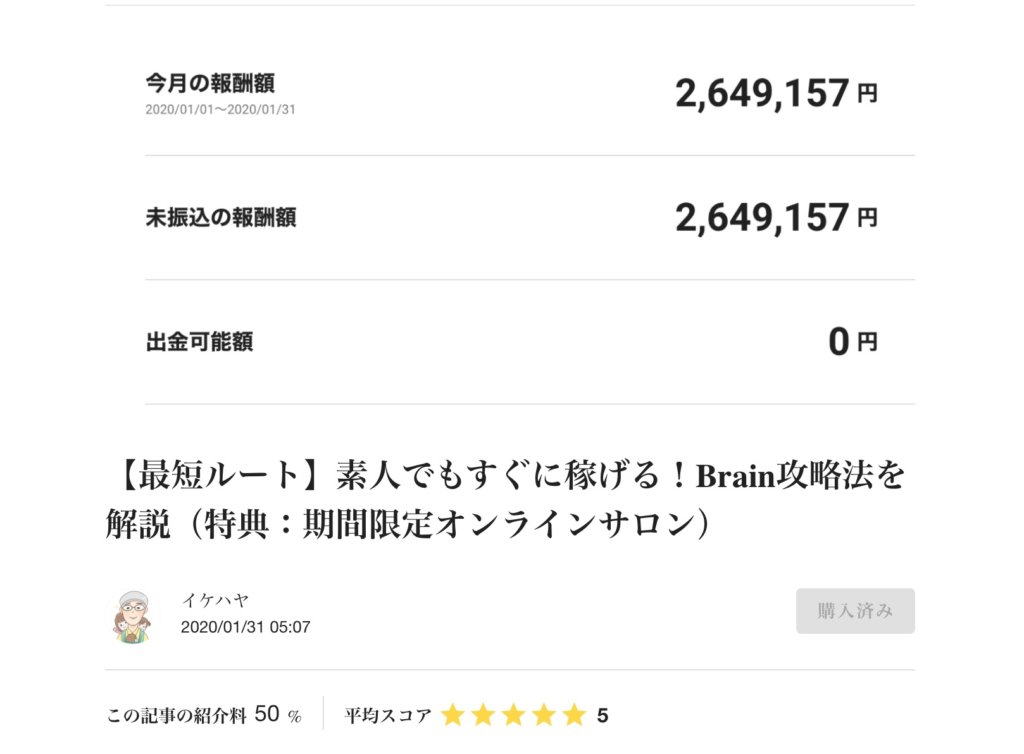Click the second rating star
This screenshot has height=754, width=1024.
(x=483, y=715)
